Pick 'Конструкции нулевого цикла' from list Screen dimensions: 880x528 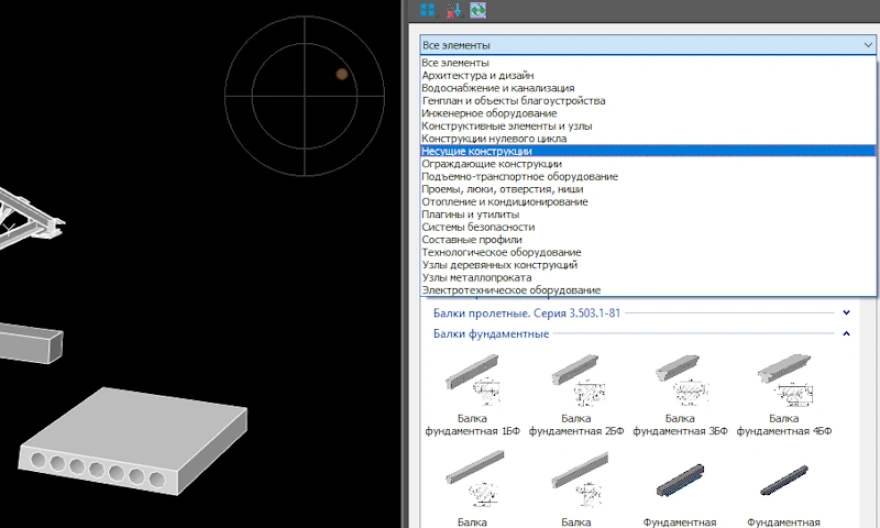[x=494, y=138]
